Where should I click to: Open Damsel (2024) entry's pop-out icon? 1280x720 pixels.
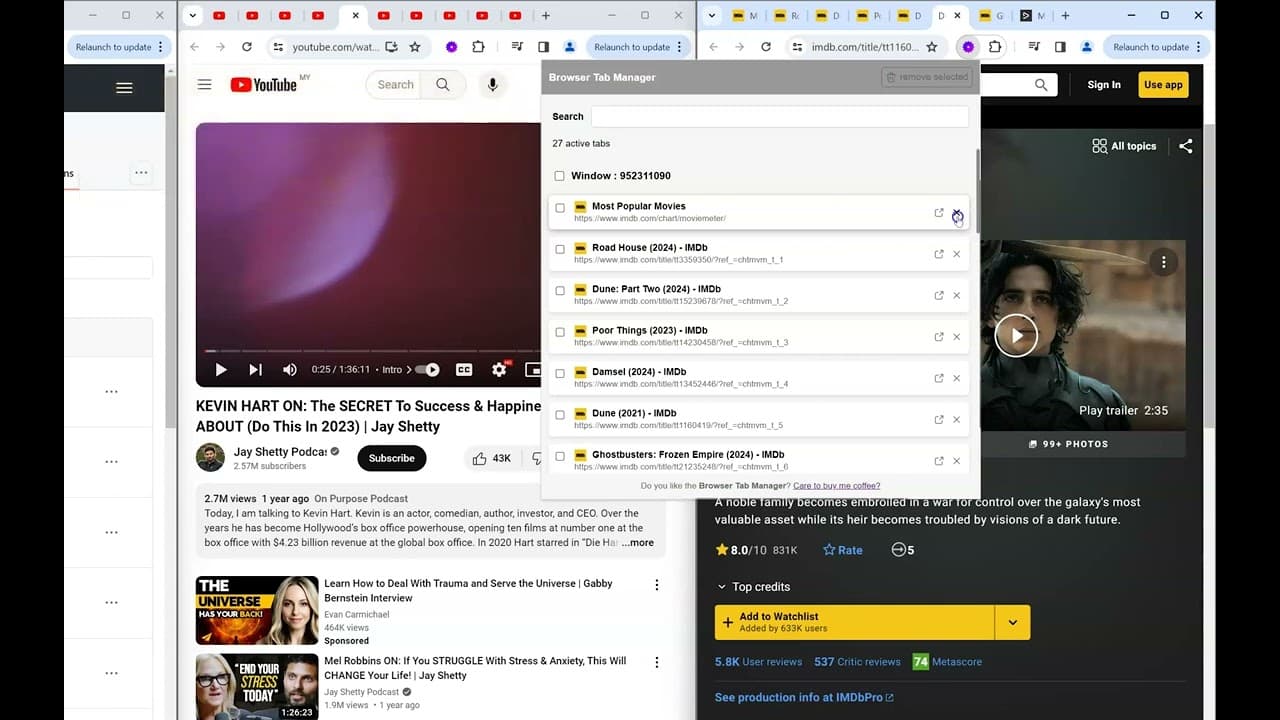point(938,378)
